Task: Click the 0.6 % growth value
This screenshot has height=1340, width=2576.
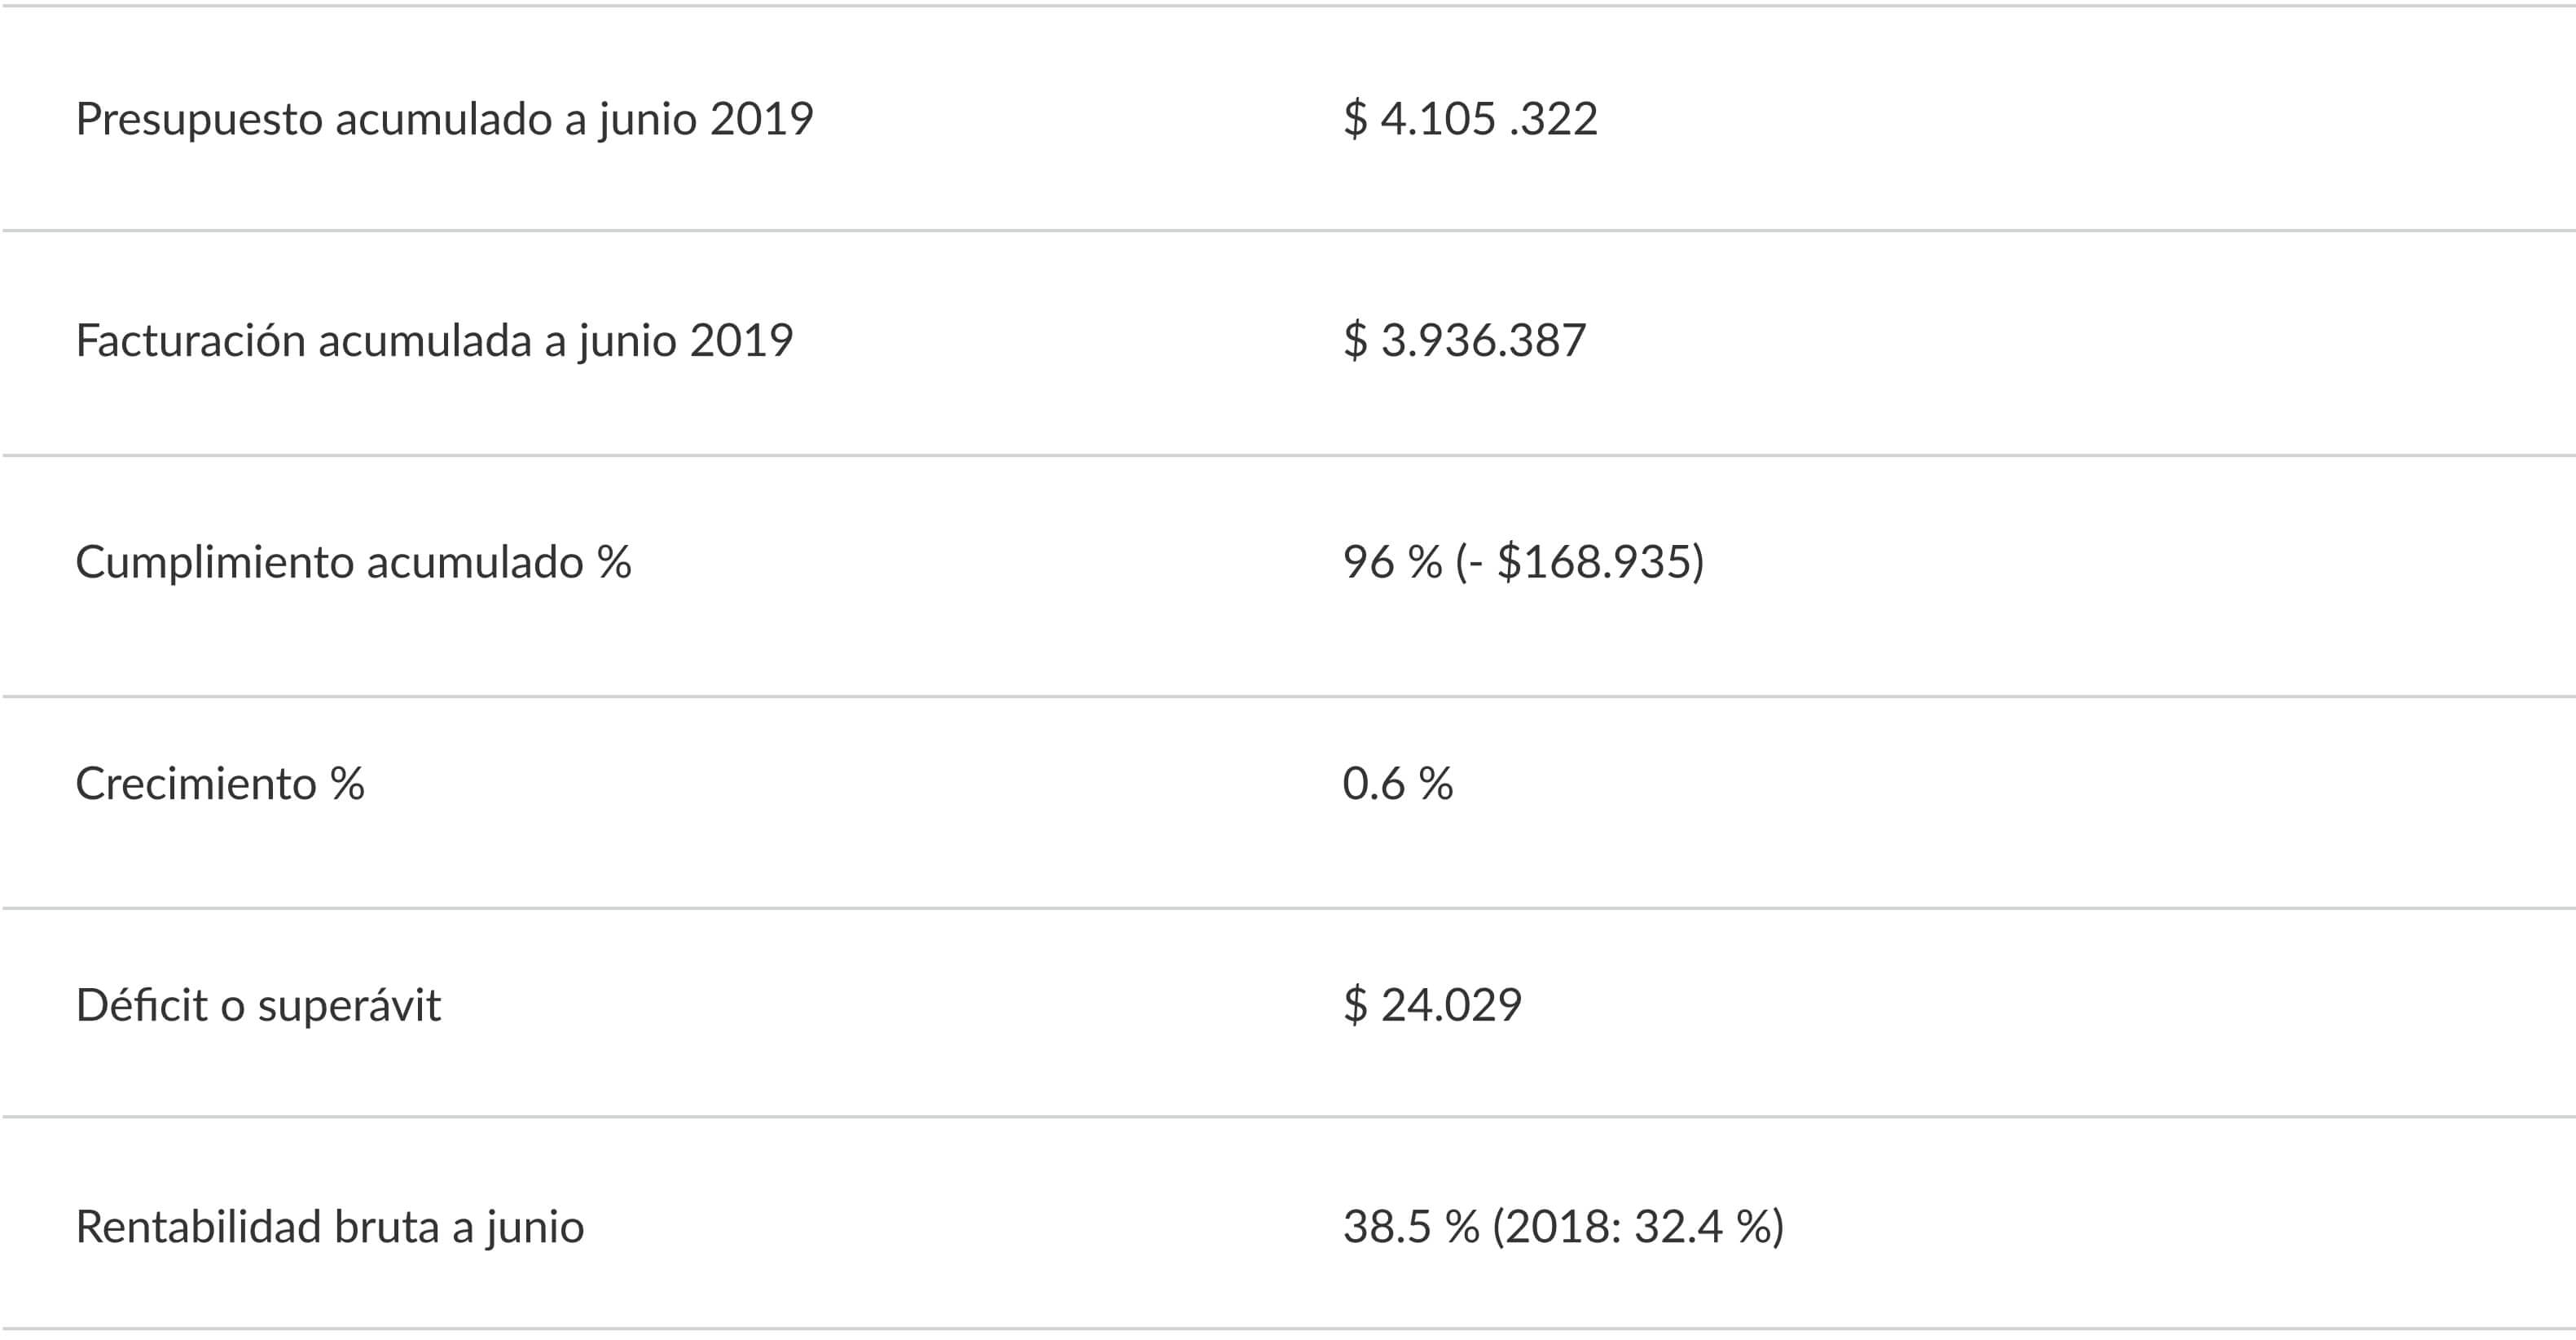Action: click(1397, 784)
